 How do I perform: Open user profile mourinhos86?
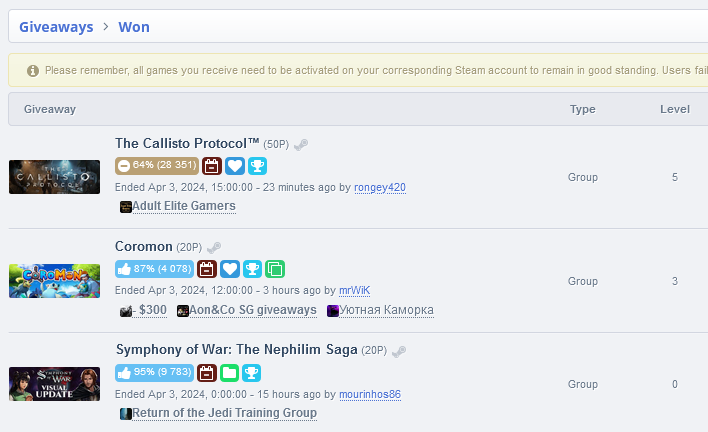pos(370,394)
